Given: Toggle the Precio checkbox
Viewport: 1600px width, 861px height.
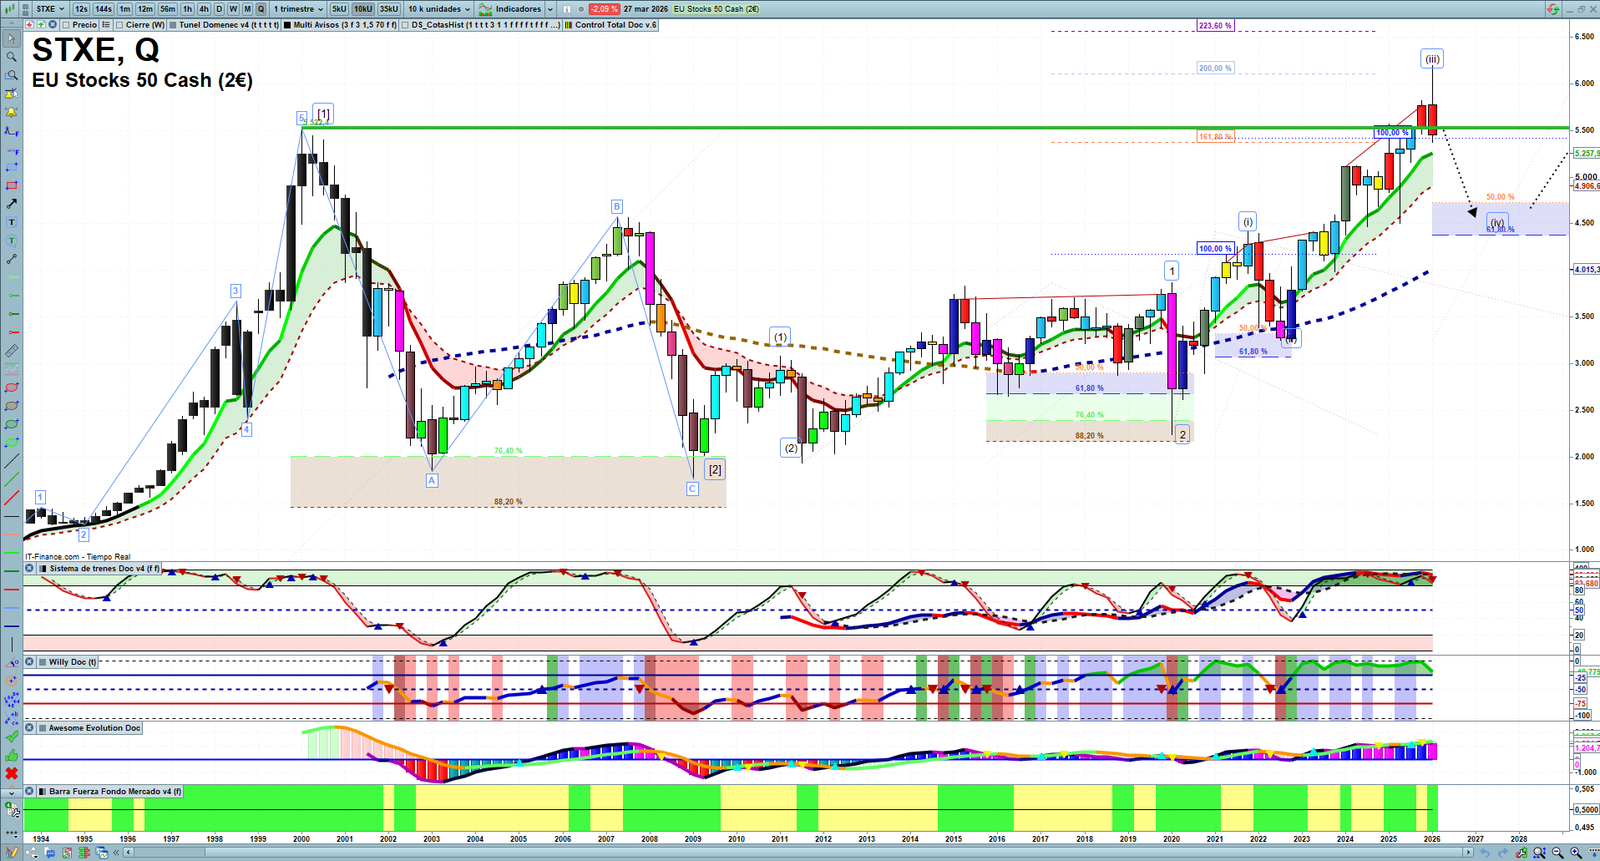Looking at the screenshot, I should point(66,25).
